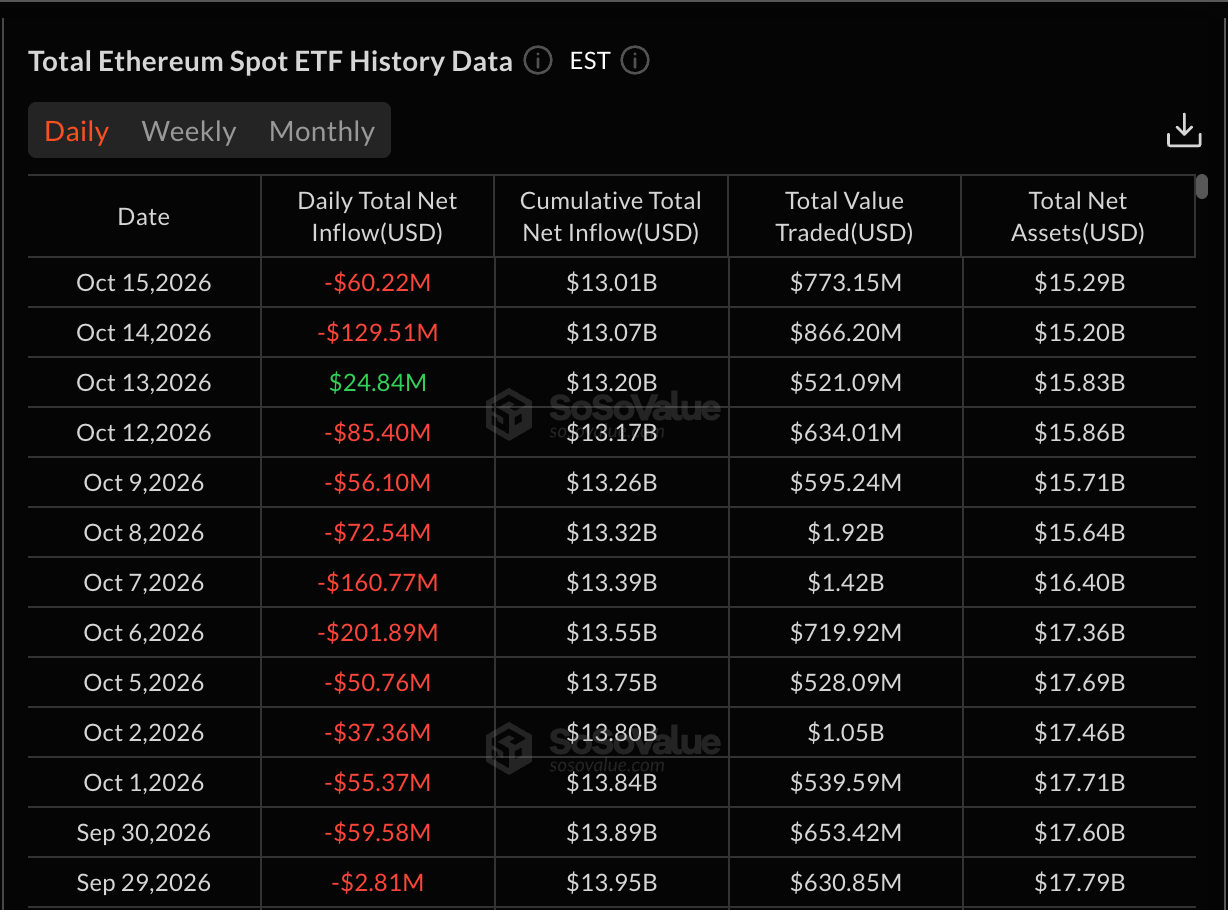Click the -$160.77M net inflow value
The width and height of the screenshot is (1228, 910).
pyautogui.click(x=378, y=583)
